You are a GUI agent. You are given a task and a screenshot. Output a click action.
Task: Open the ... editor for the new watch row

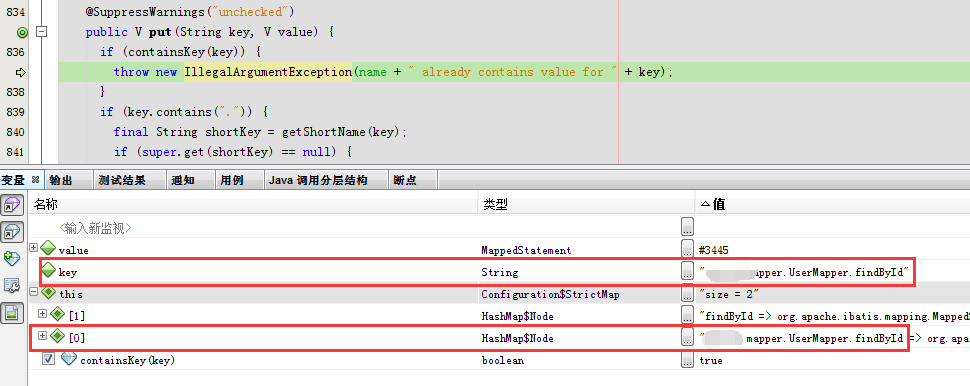point(687,226)
